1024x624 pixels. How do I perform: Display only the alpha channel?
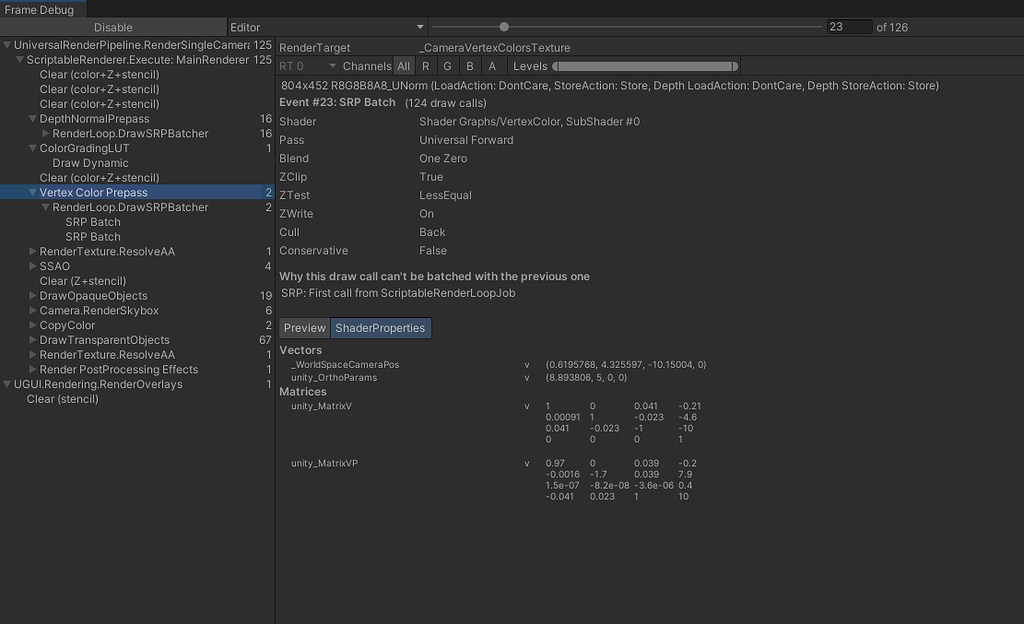click(493, 65)
